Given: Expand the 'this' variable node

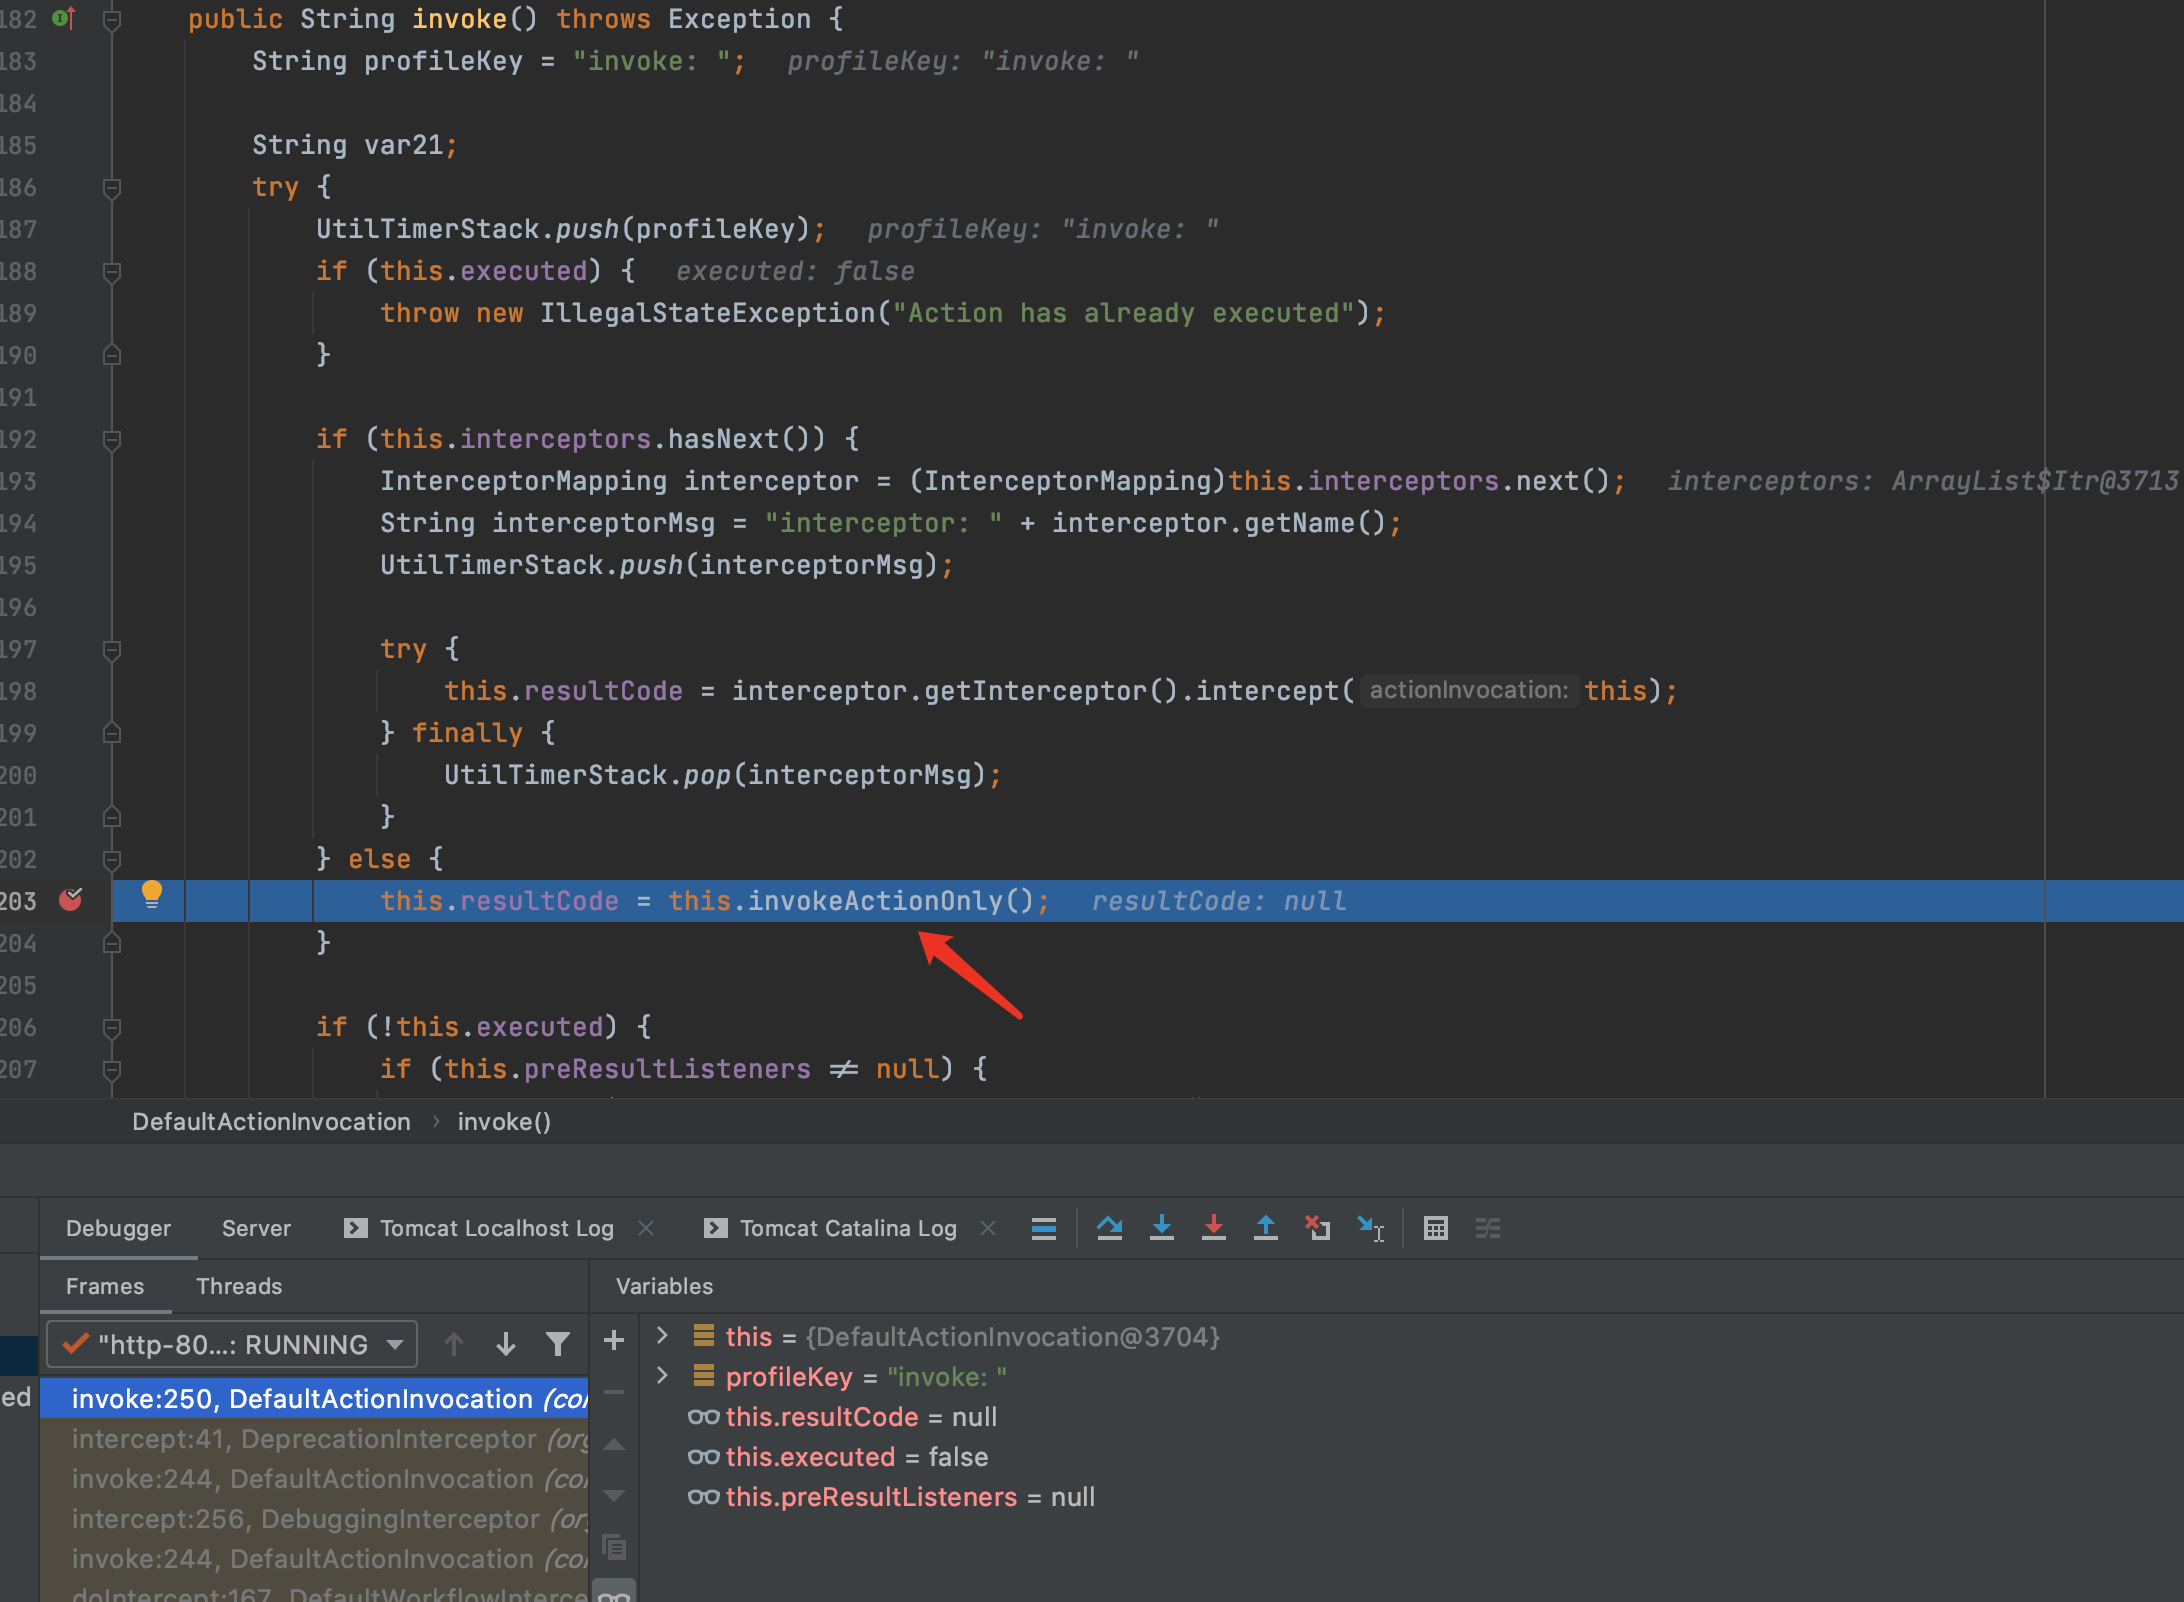Looking at the screenshot, I should 661,1336.
